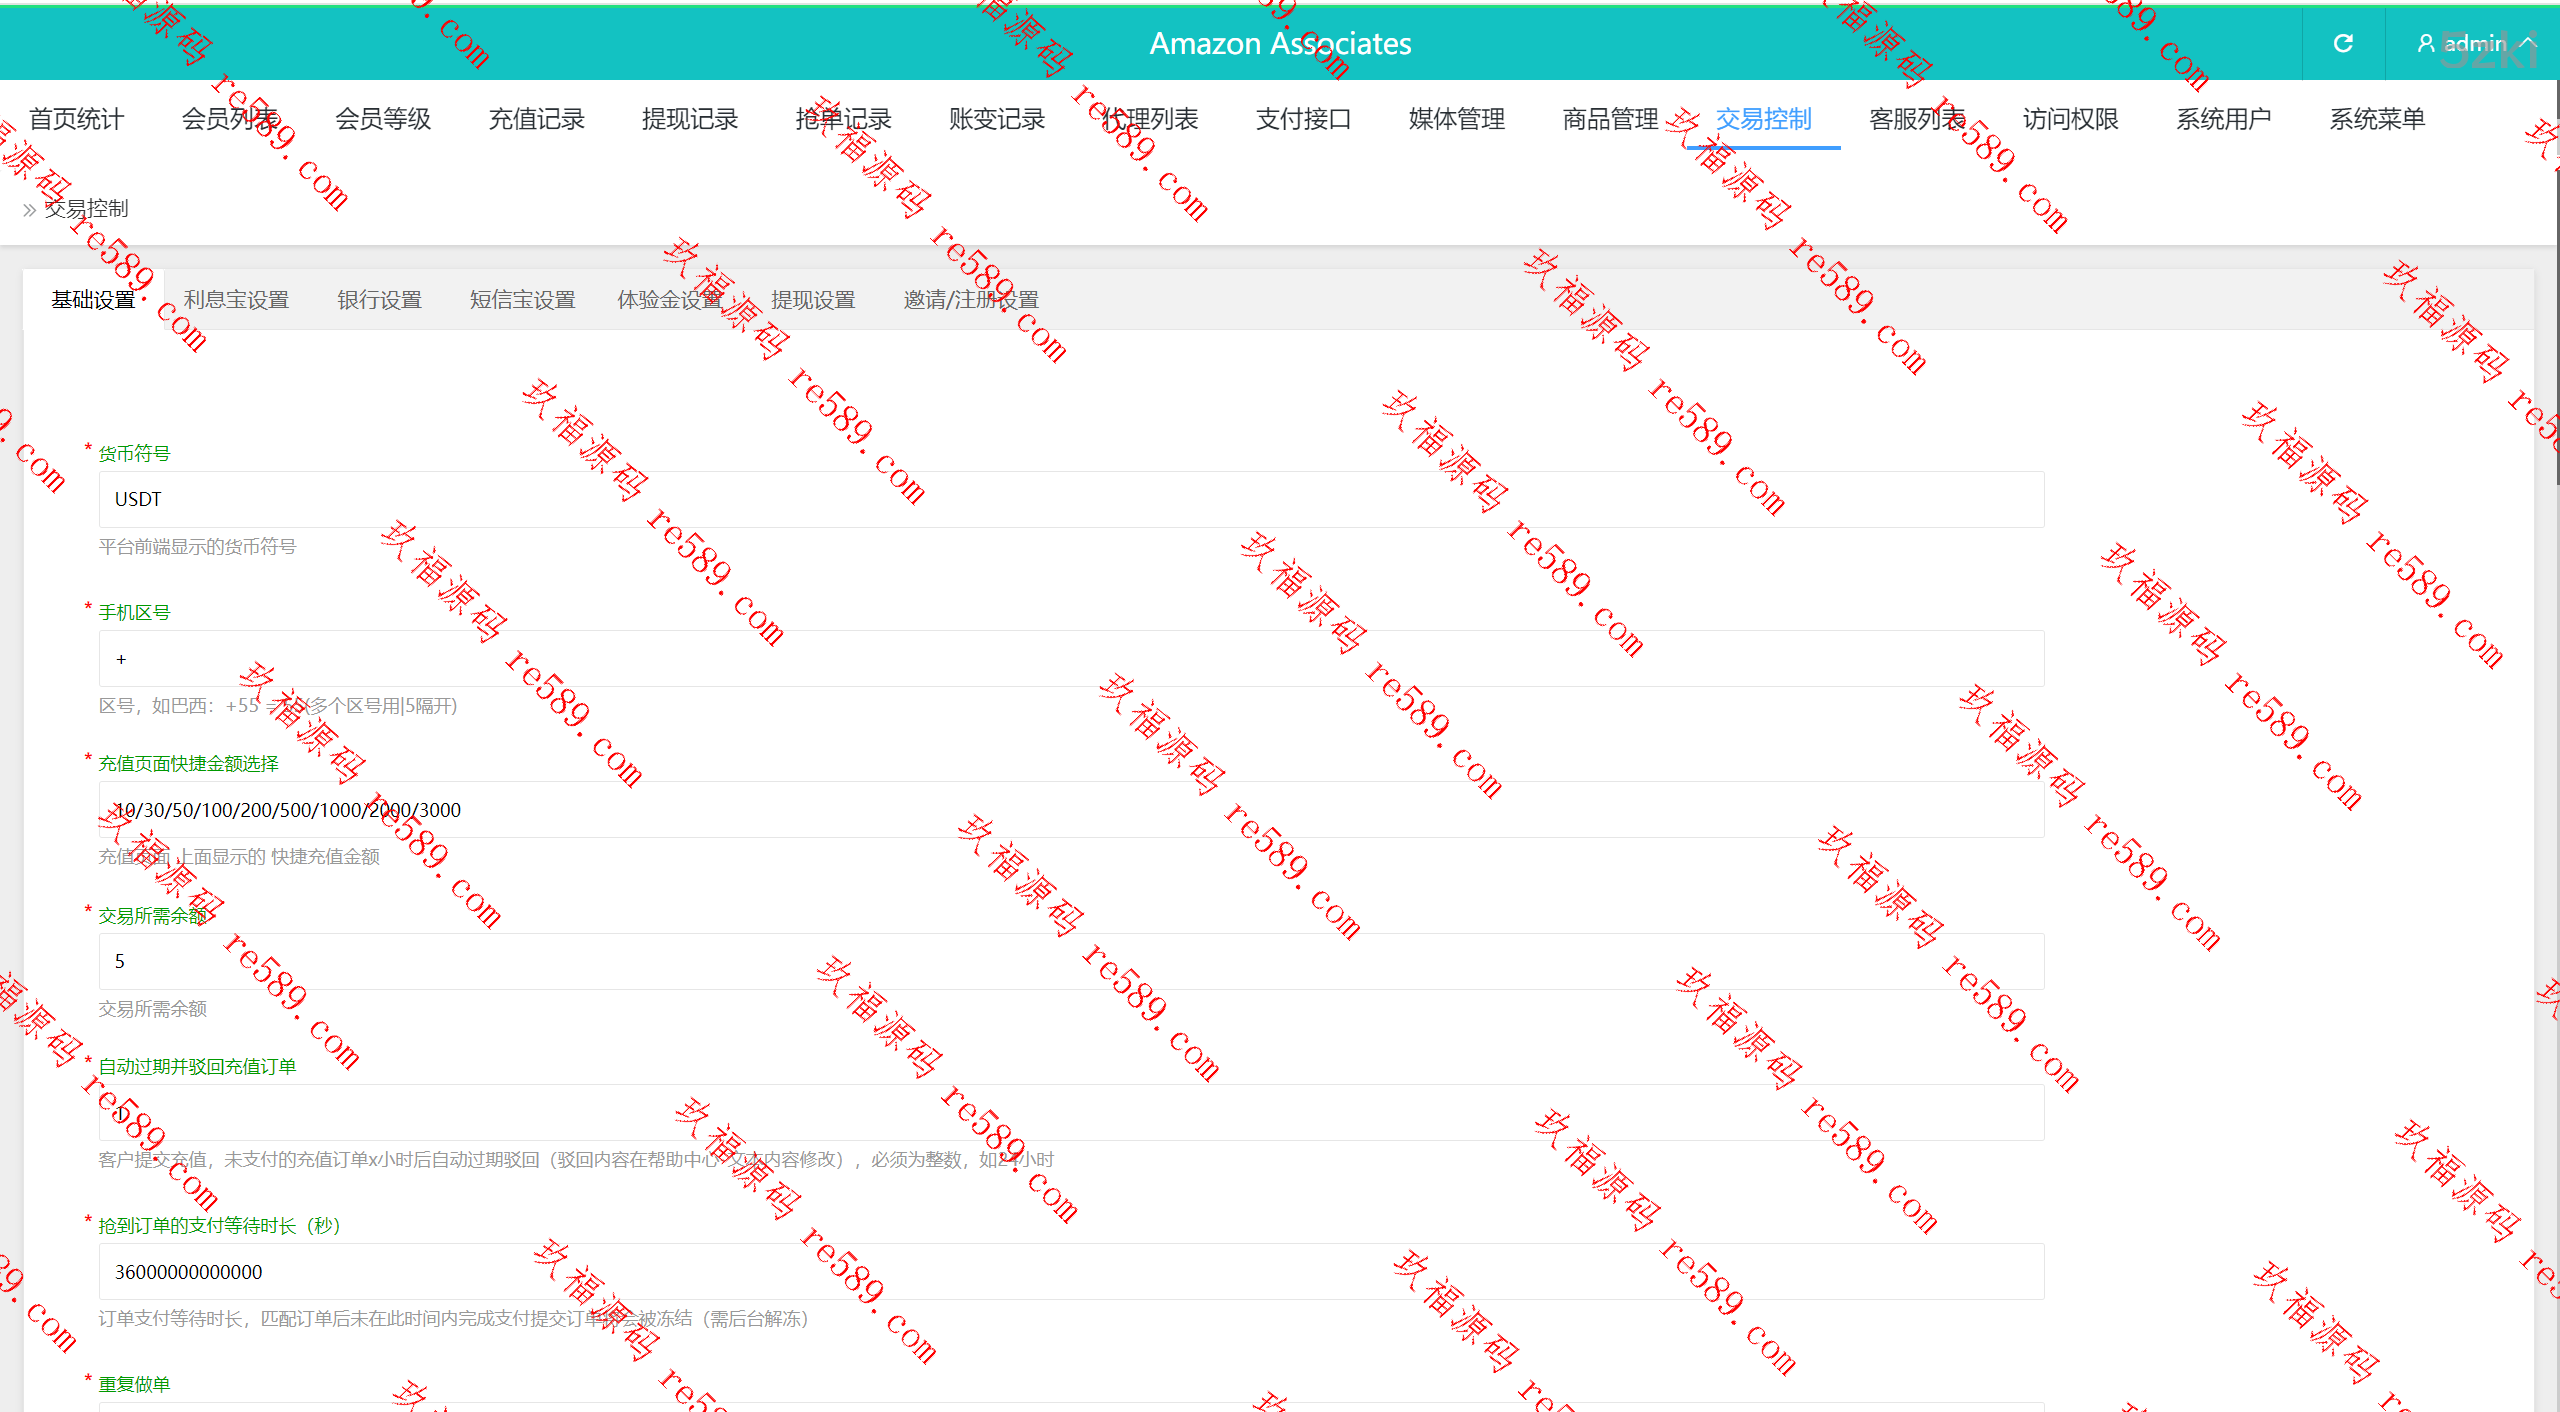The width and height of the screenshot is (2560, 1412).
Task: Open 系统菜单 navigation item
Action: click(x=2377, y=119)
